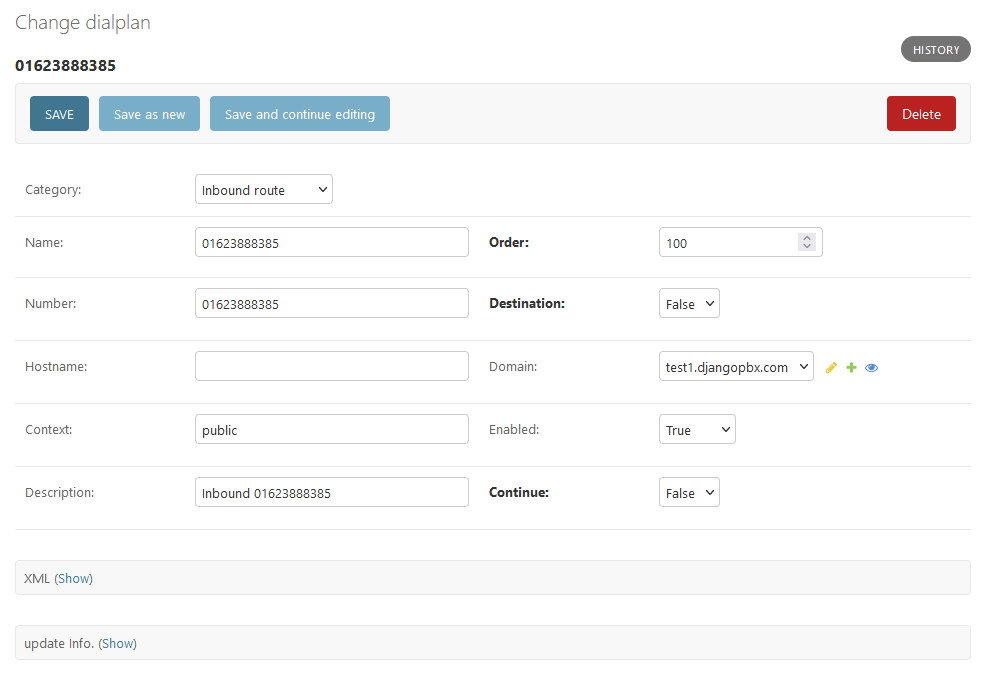Click the Description input field
988x679 pixels.
(331, 493)
